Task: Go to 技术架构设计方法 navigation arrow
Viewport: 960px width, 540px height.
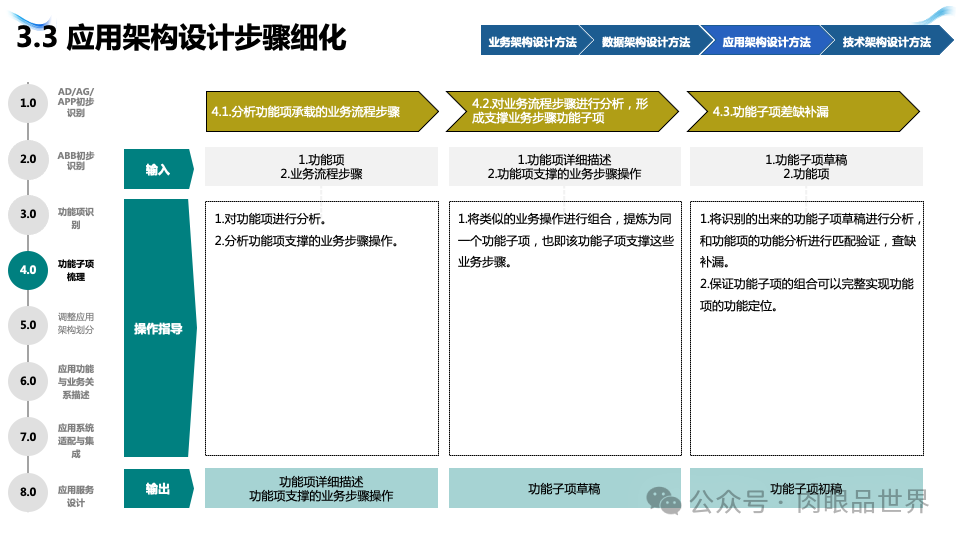Action: 887,41
